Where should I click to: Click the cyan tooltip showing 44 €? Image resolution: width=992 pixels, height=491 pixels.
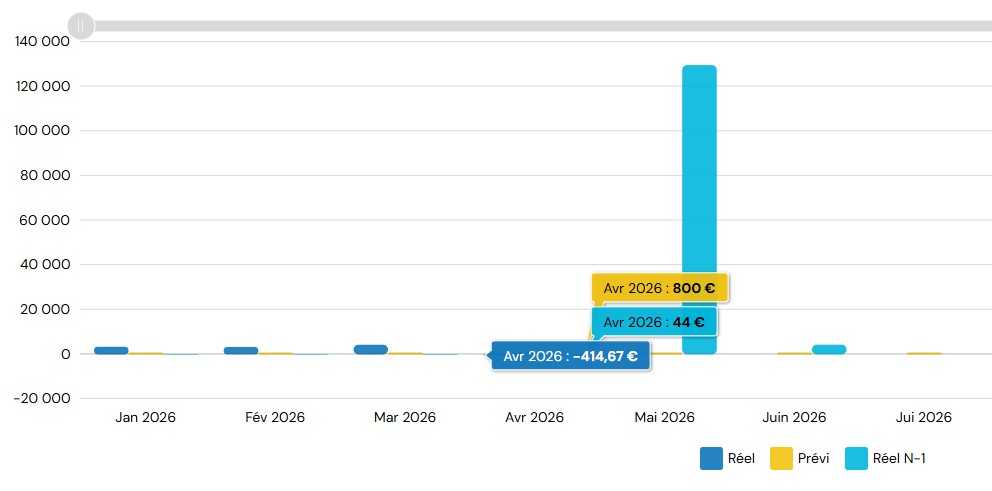coord(654,322)
